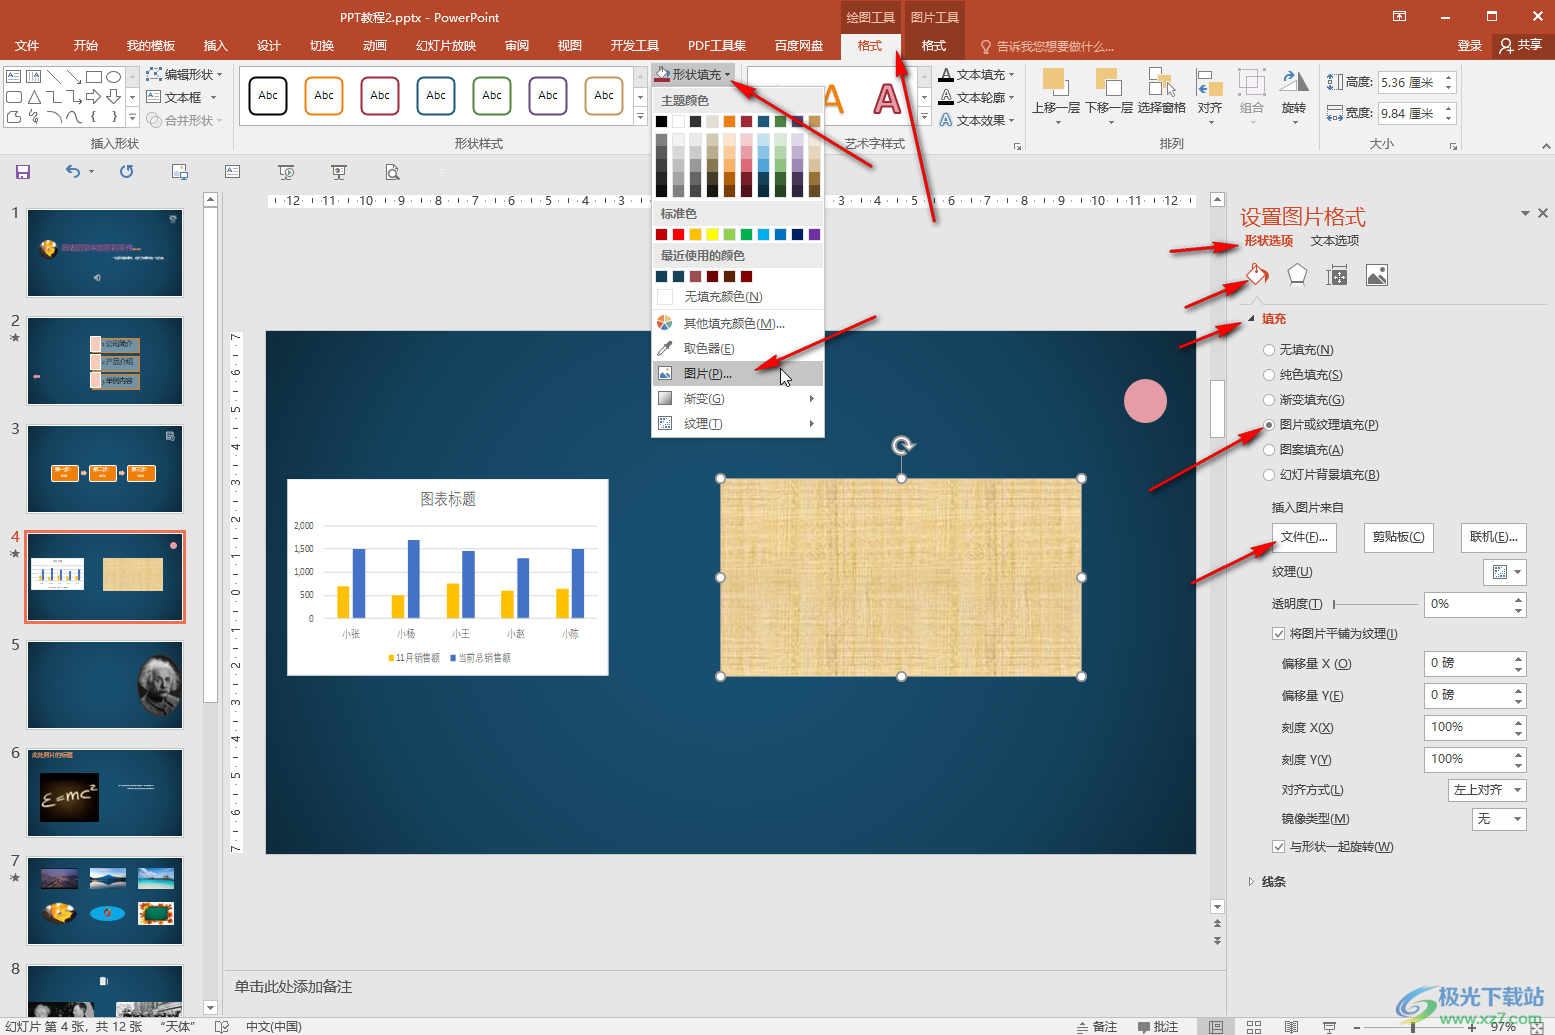This screenshot has width=1555, height=1035.
Task: Adjust the transparency (透明度) slider
Action: 1376,604
